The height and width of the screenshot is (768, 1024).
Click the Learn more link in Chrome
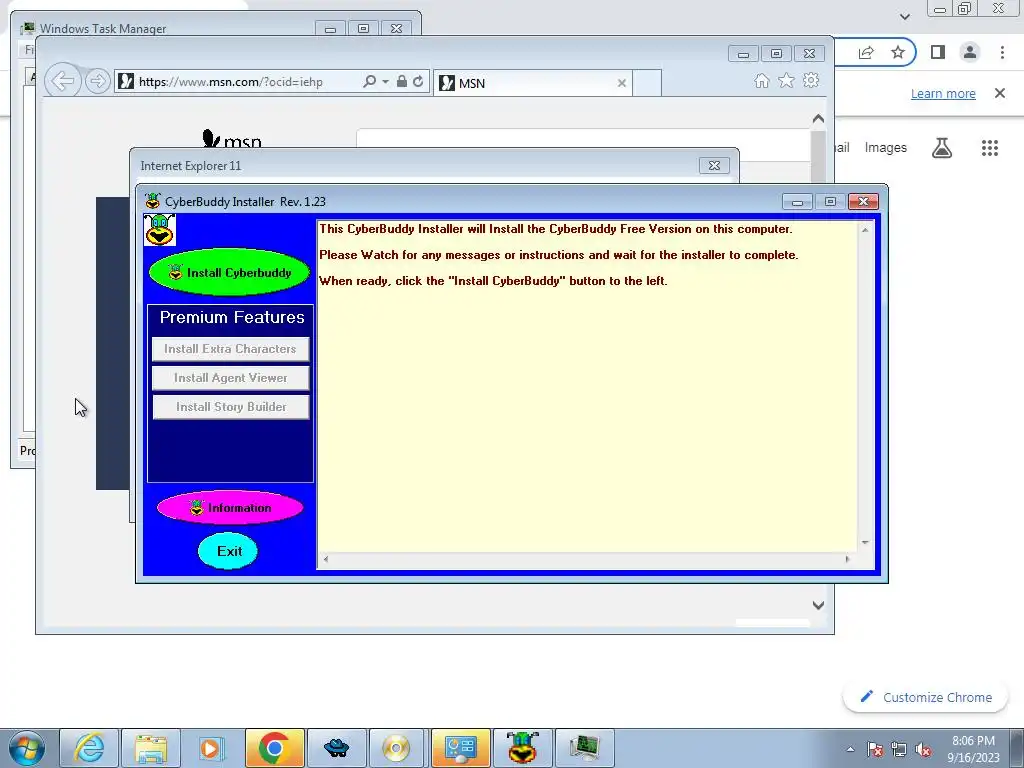click(x=943, y=93)
